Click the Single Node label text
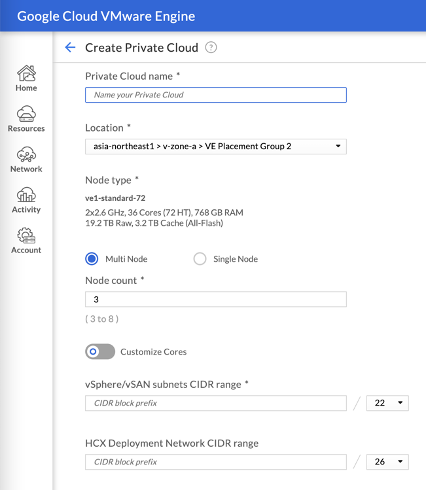This screenshot has width=426, height=490. [x=236, y=259]
